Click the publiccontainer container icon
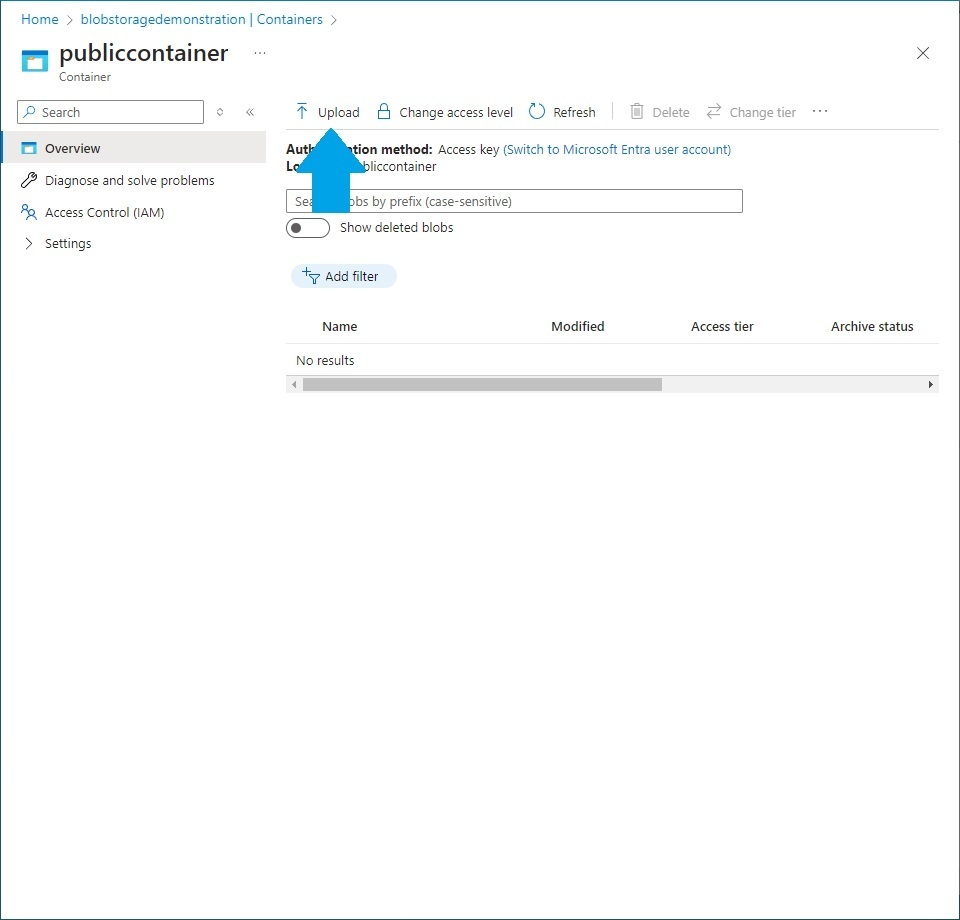The image size is (960, 920). click(34, 61)
